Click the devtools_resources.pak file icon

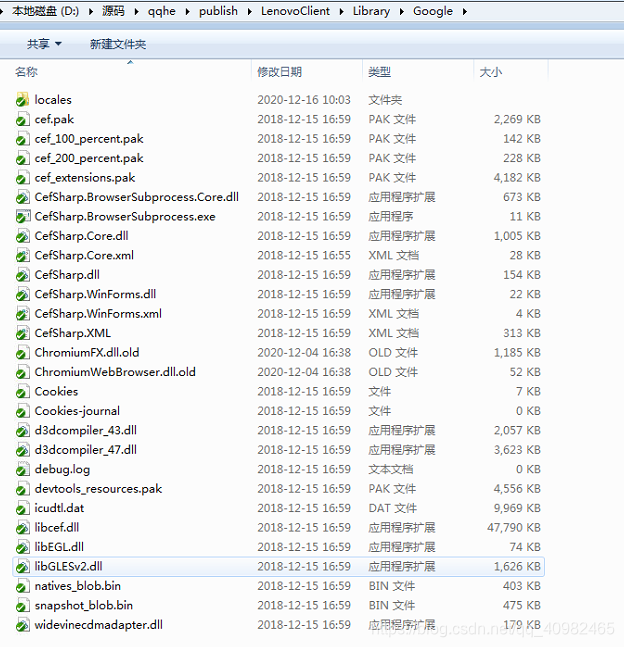pos(23,489)
